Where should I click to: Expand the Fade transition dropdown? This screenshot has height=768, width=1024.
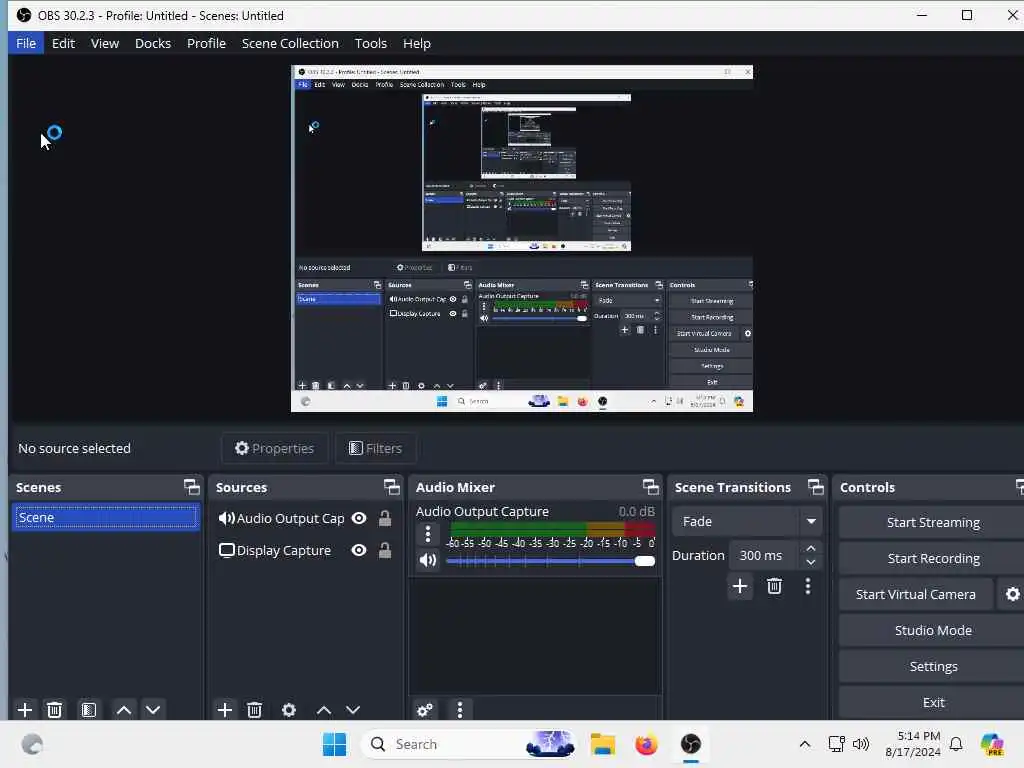click(x=811, y=522)
